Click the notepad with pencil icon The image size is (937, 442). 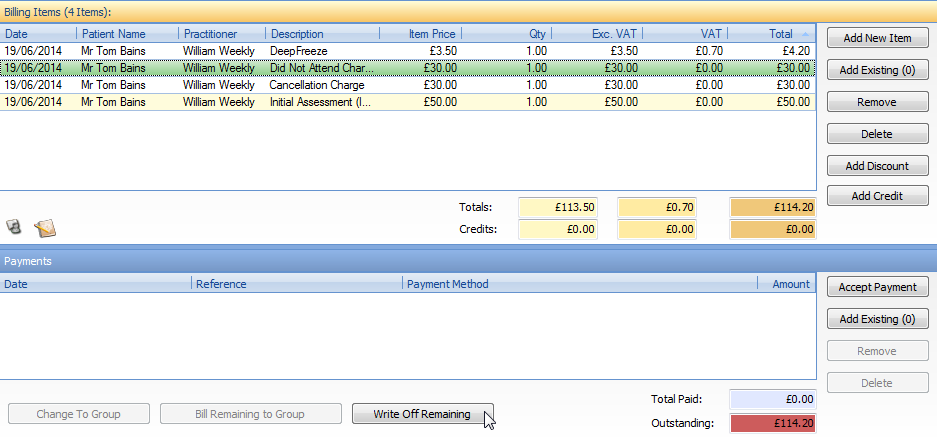tap(45, 228)
